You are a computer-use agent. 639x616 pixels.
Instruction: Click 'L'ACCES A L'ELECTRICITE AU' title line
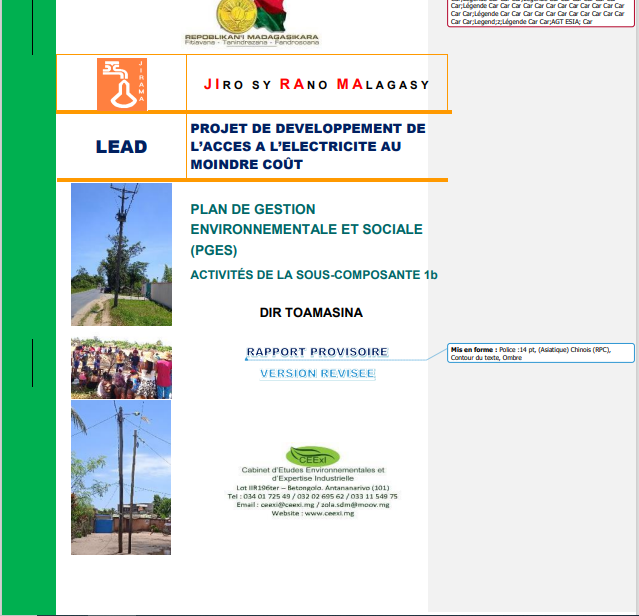296,146
